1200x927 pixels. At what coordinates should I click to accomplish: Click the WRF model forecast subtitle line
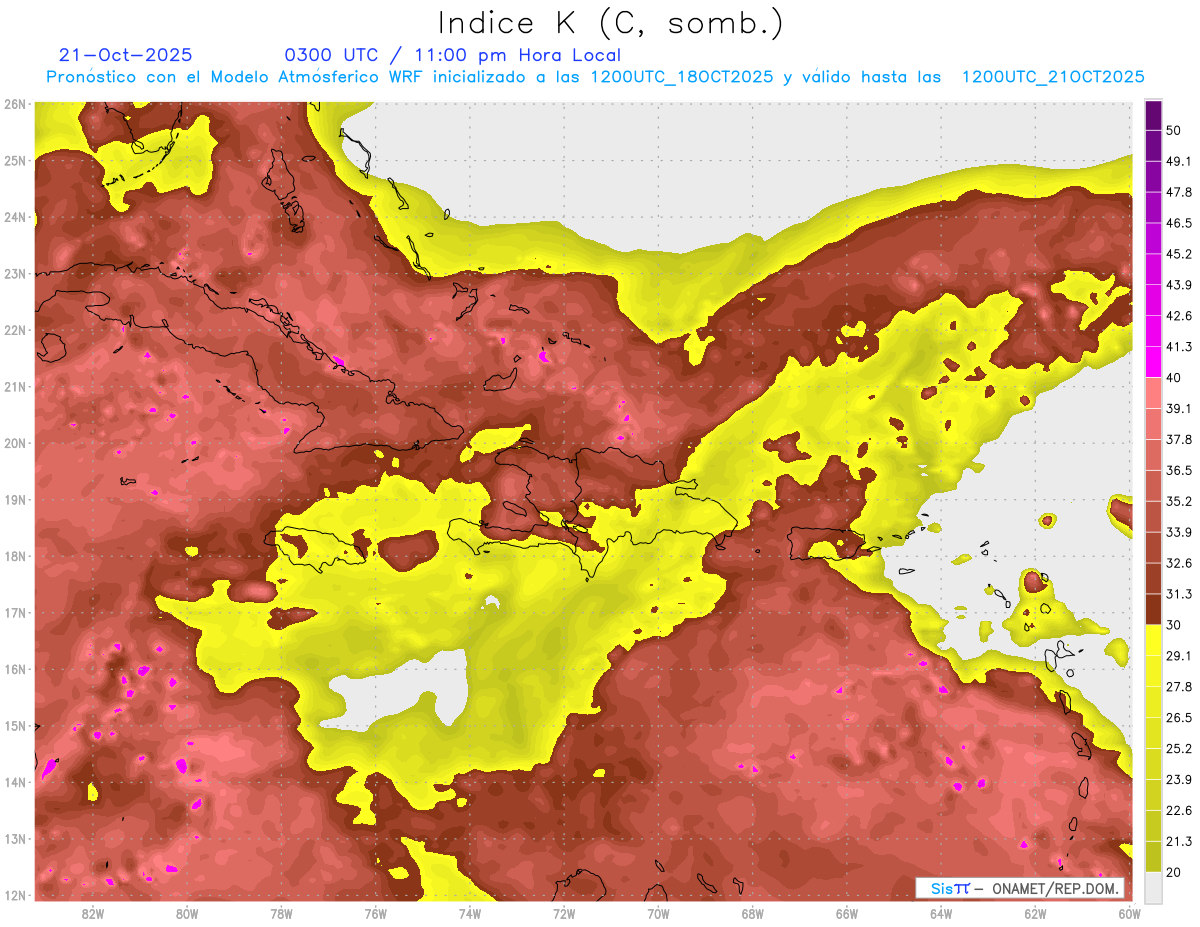click(x=595, y=77)
